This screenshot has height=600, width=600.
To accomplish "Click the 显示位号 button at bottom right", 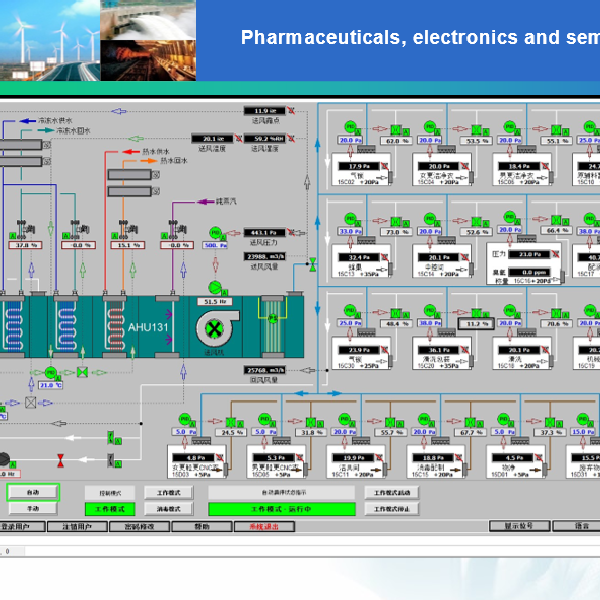I will (x=518, y=526).
